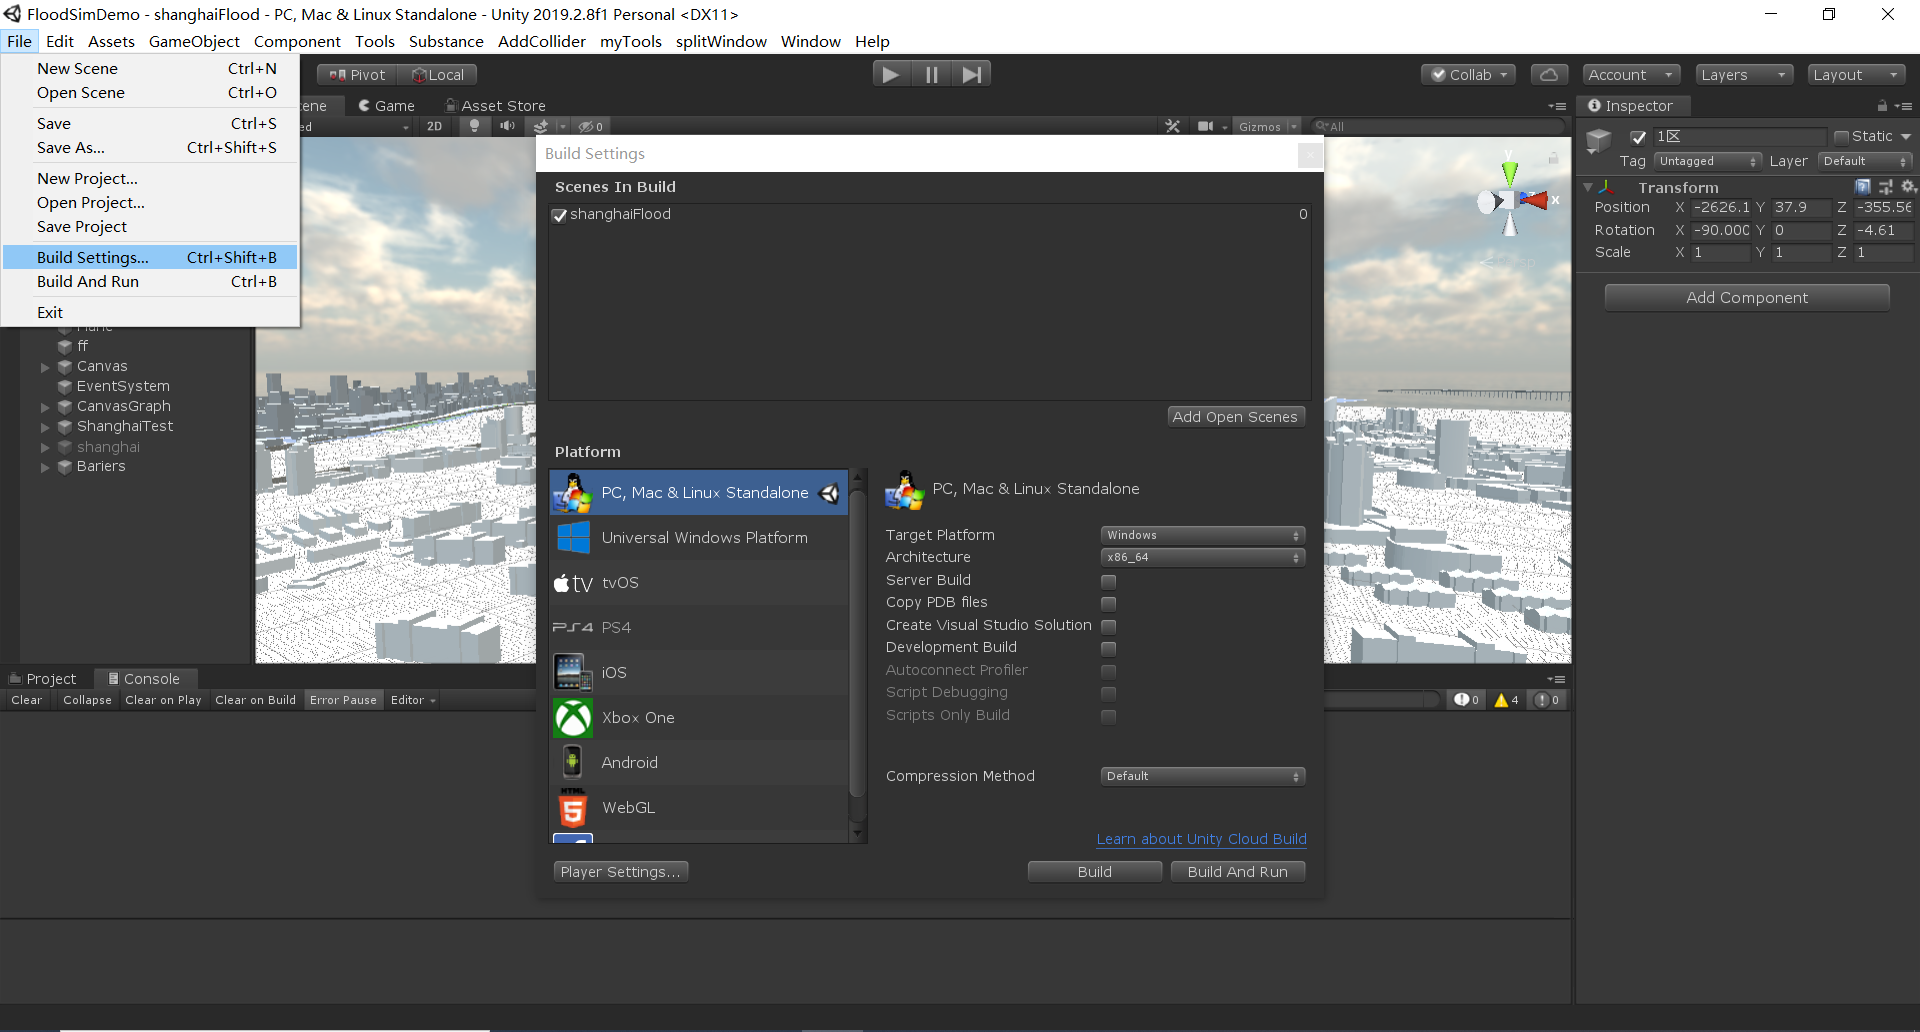This screenshot has height=1032, width=1920.
Task: Open the Layers dropdown in the toolbar
Action: (1743, 75)
